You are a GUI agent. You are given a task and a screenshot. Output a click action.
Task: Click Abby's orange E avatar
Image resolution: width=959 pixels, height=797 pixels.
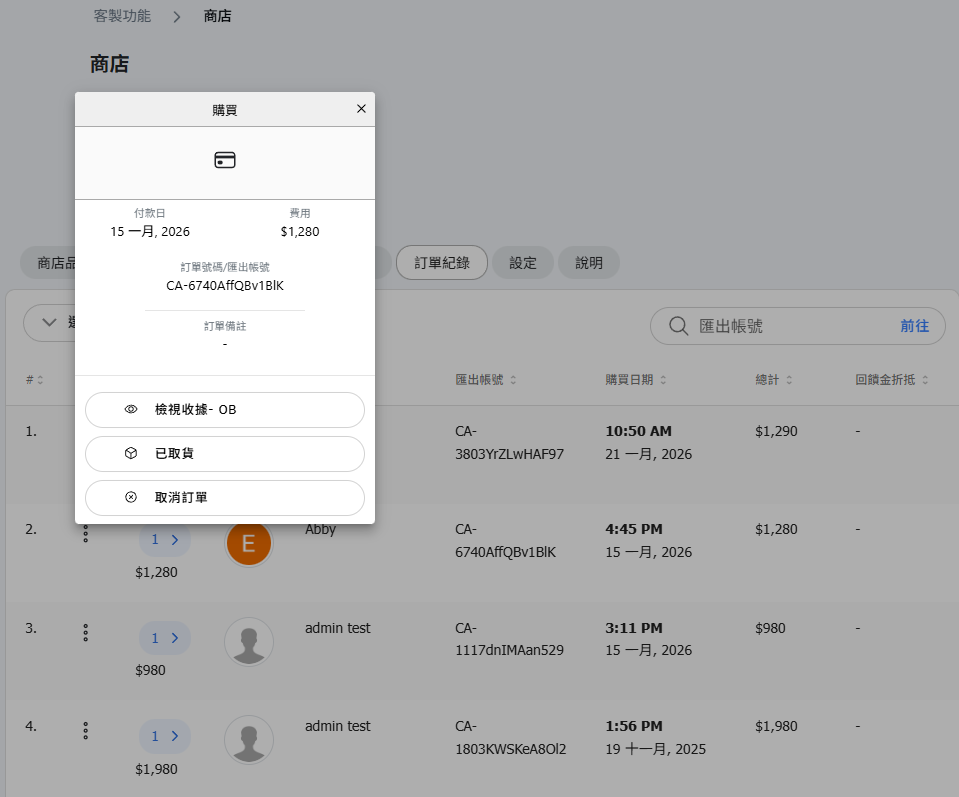[x=249, y=543]
